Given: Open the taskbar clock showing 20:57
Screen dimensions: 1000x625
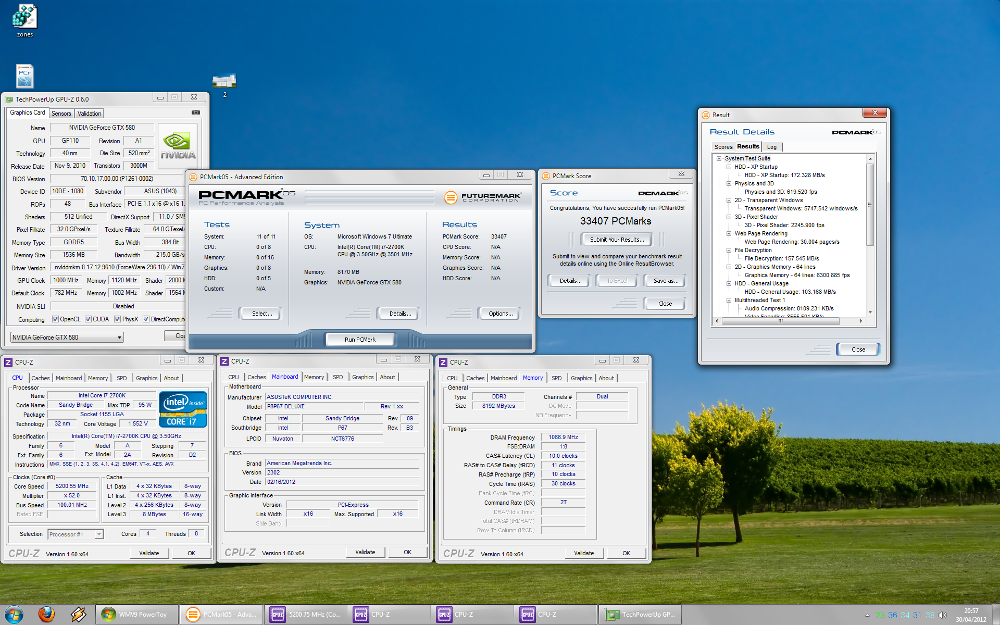Looking at the screenshot, I should 973,615.
